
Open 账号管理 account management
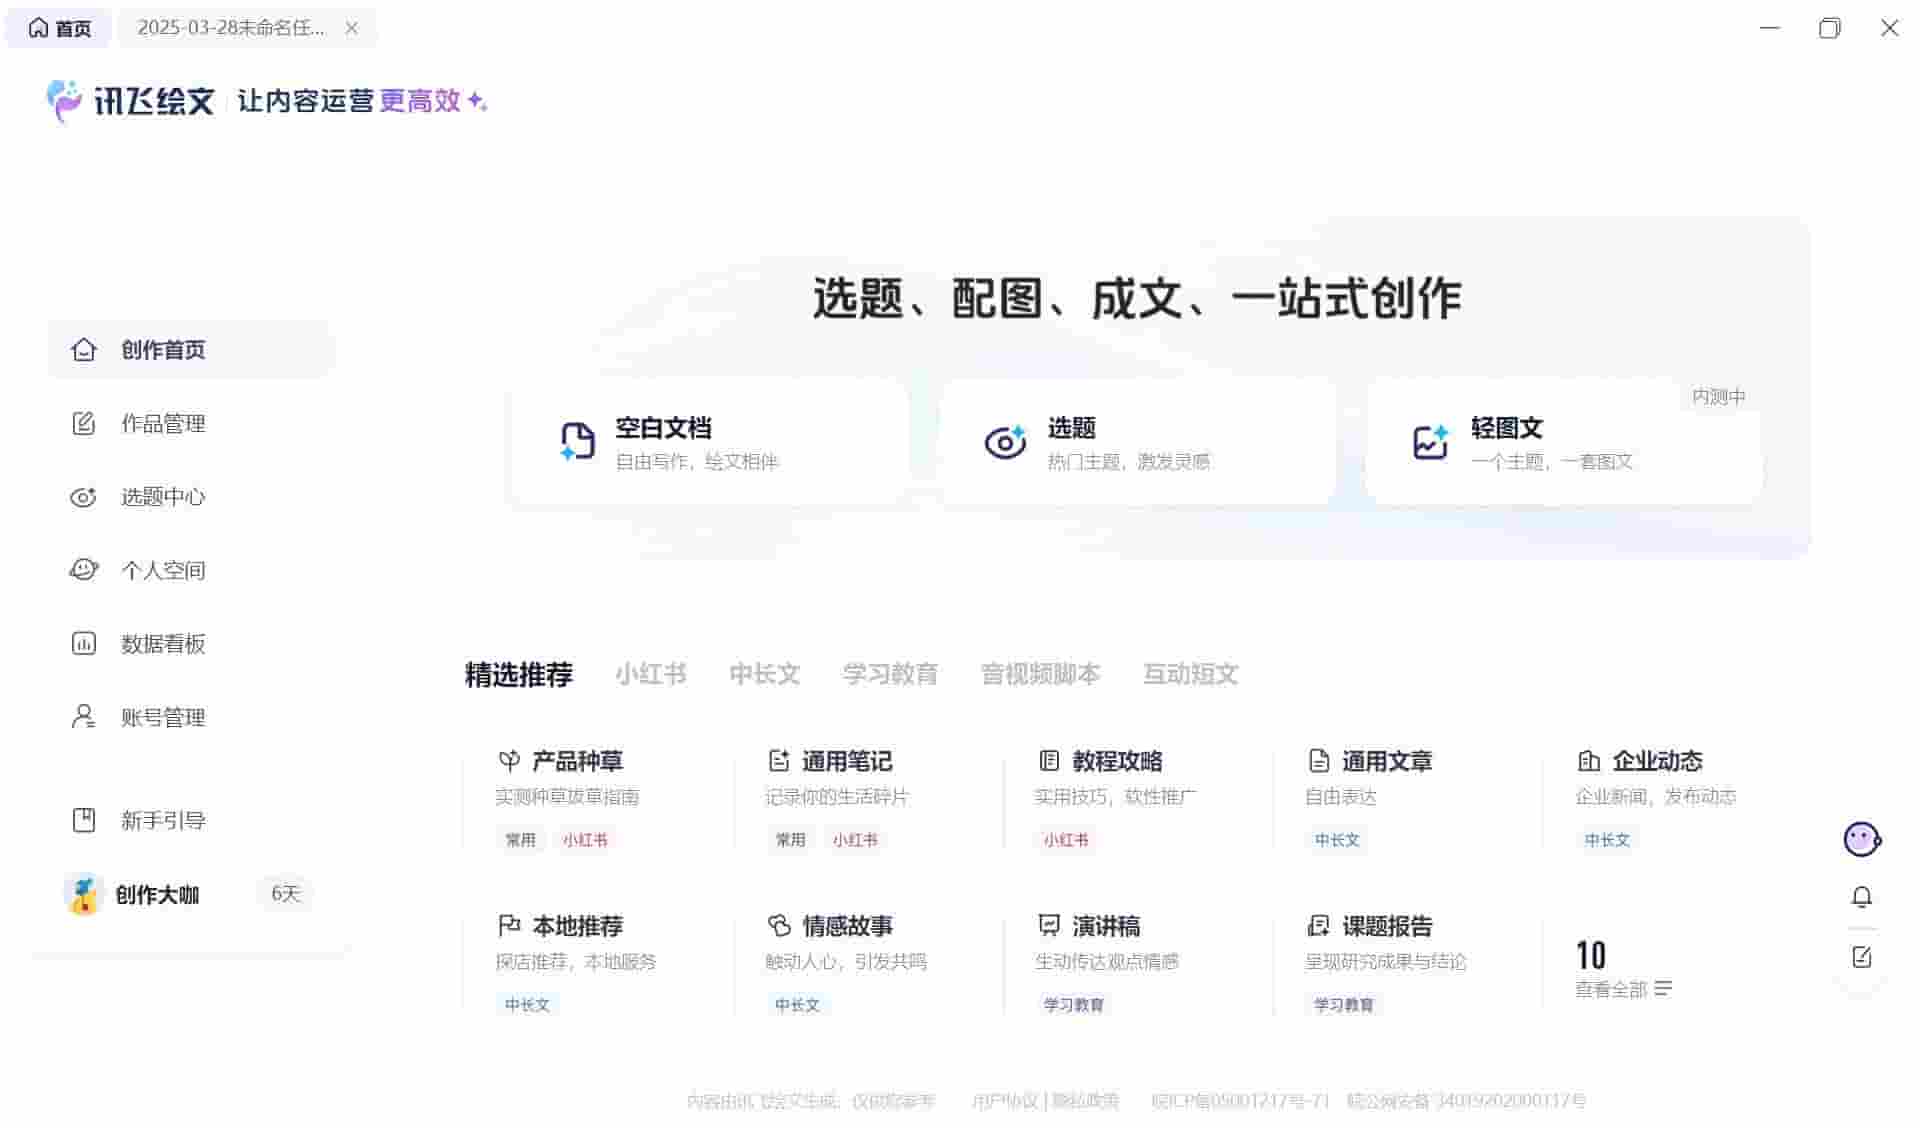coord(162,717)
